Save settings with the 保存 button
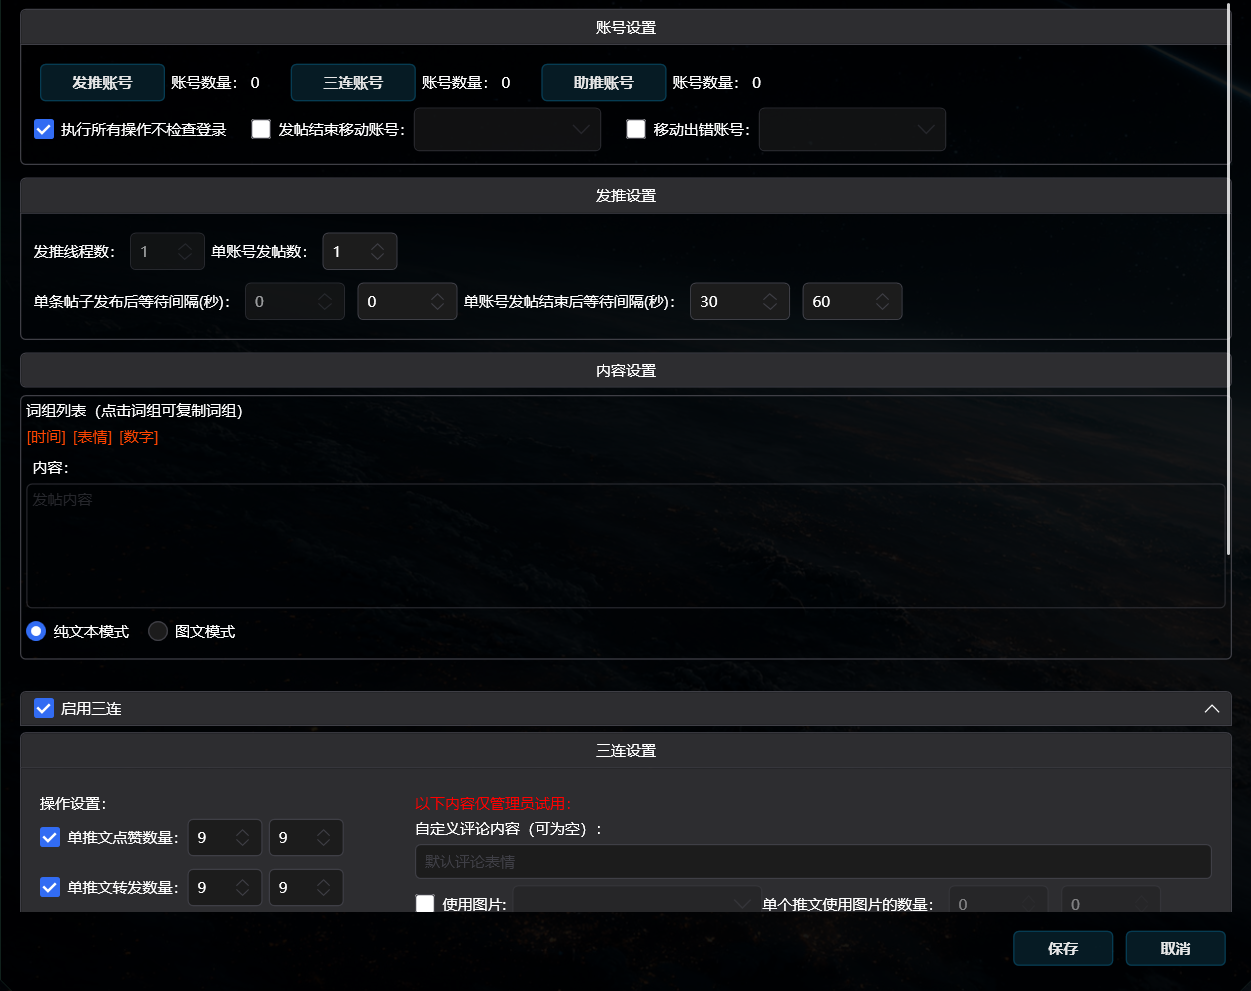The image size is (1251, 991). click(x=1062, y=949)
